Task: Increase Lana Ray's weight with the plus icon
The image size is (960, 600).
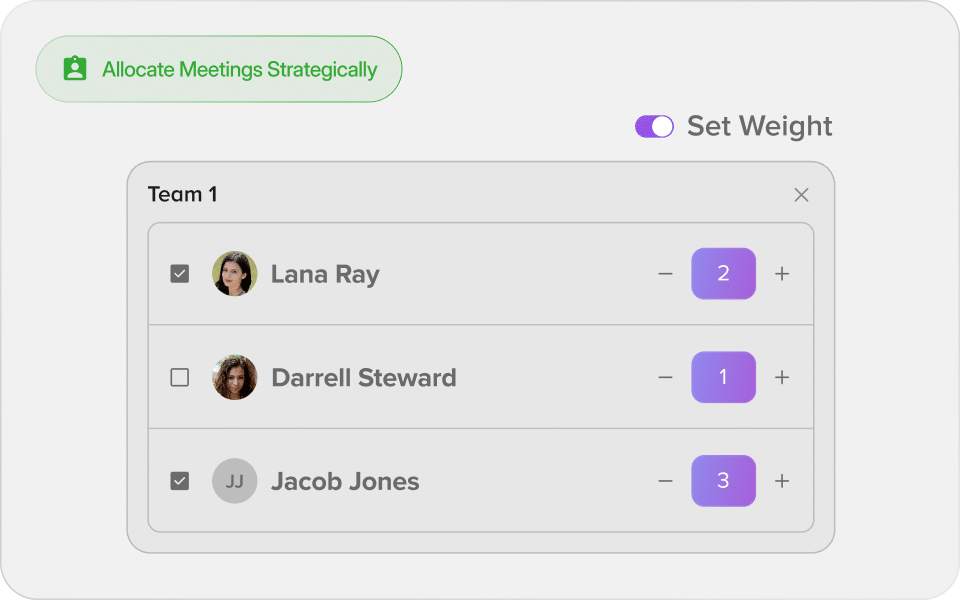Action: pos(782,274)
